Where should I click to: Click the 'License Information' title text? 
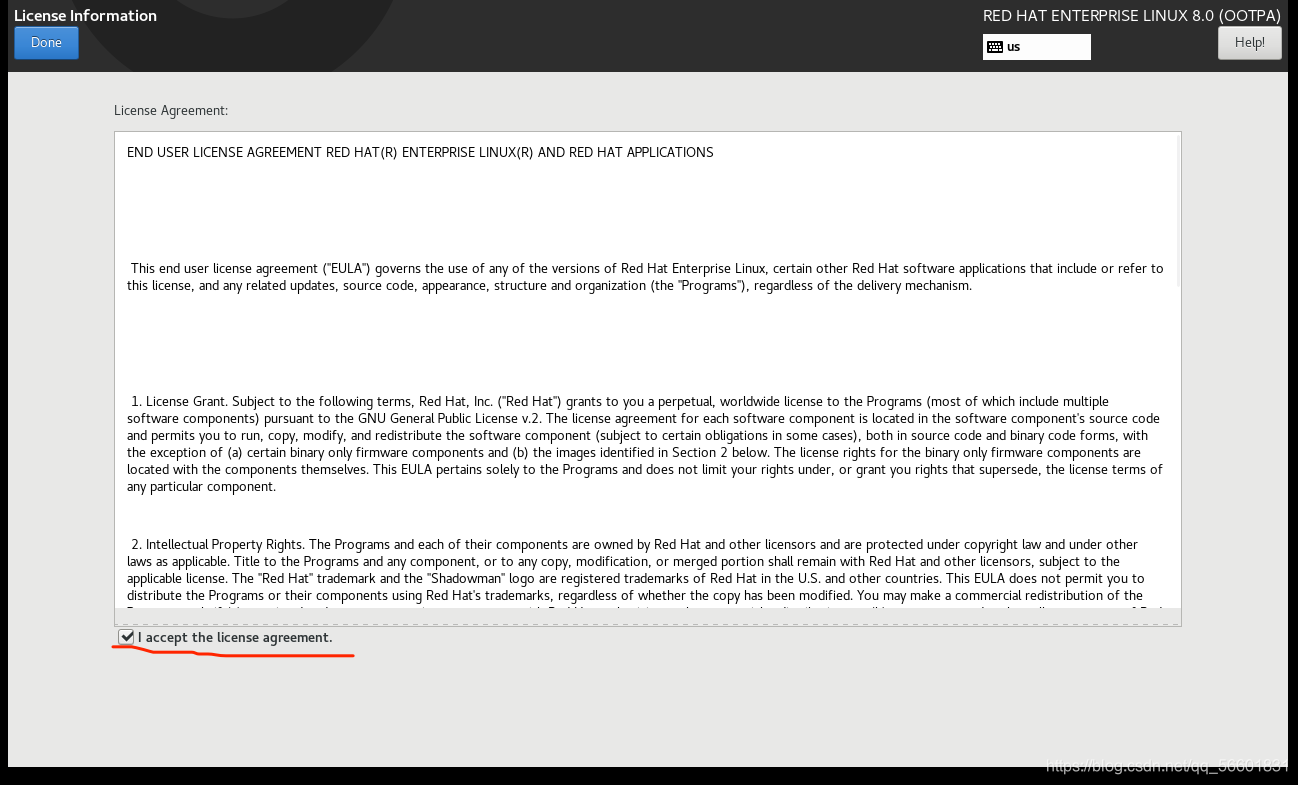[x=85, y=16]
